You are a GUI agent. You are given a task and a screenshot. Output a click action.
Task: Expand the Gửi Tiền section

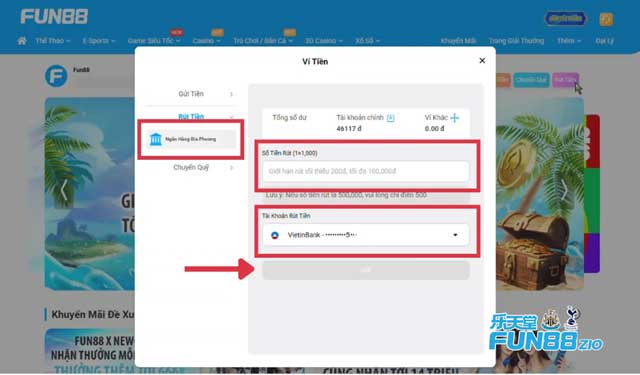pos(191,94)
